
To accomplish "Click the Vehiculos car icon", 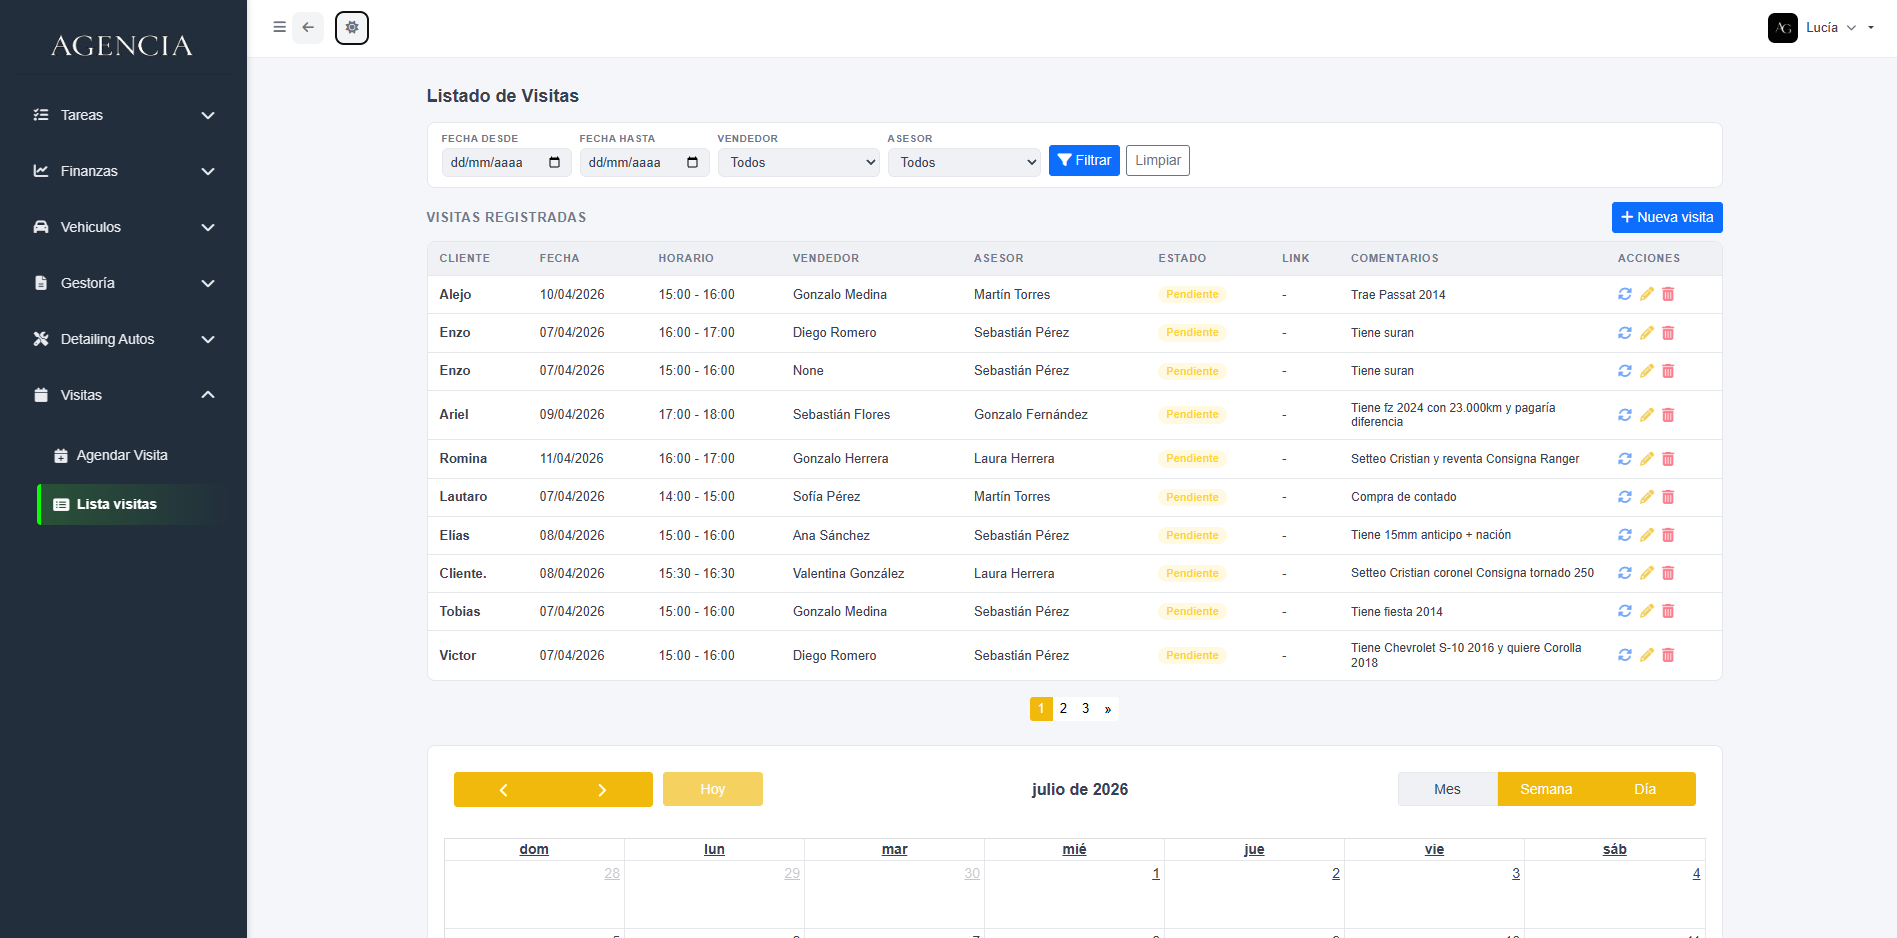I will [41, 227].
